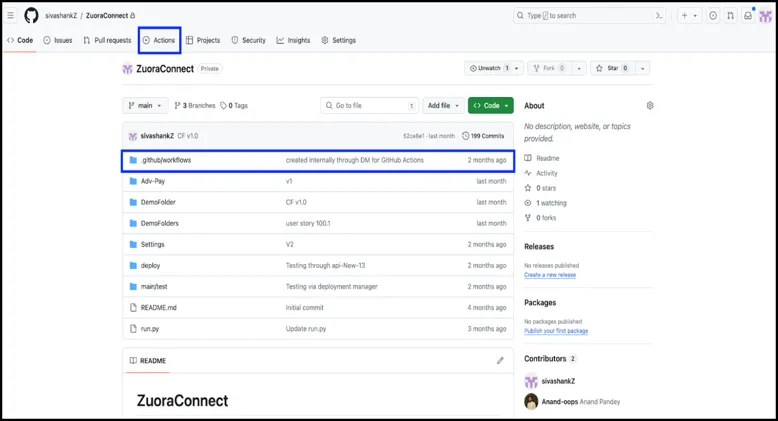This screenshot has width=778, height=421.
Task: Switch to the Pull requests tab
Action: click(x=107, y=40)
